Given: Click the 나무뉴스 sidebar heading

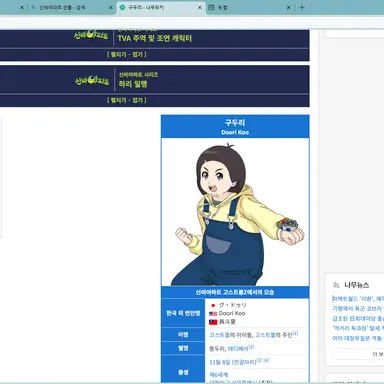Looking at the screenshot, I should [x=356, y=285].
